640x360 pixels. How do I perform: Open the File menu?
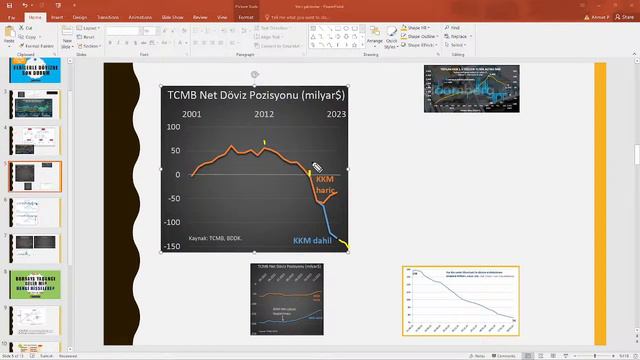point(11,17)
